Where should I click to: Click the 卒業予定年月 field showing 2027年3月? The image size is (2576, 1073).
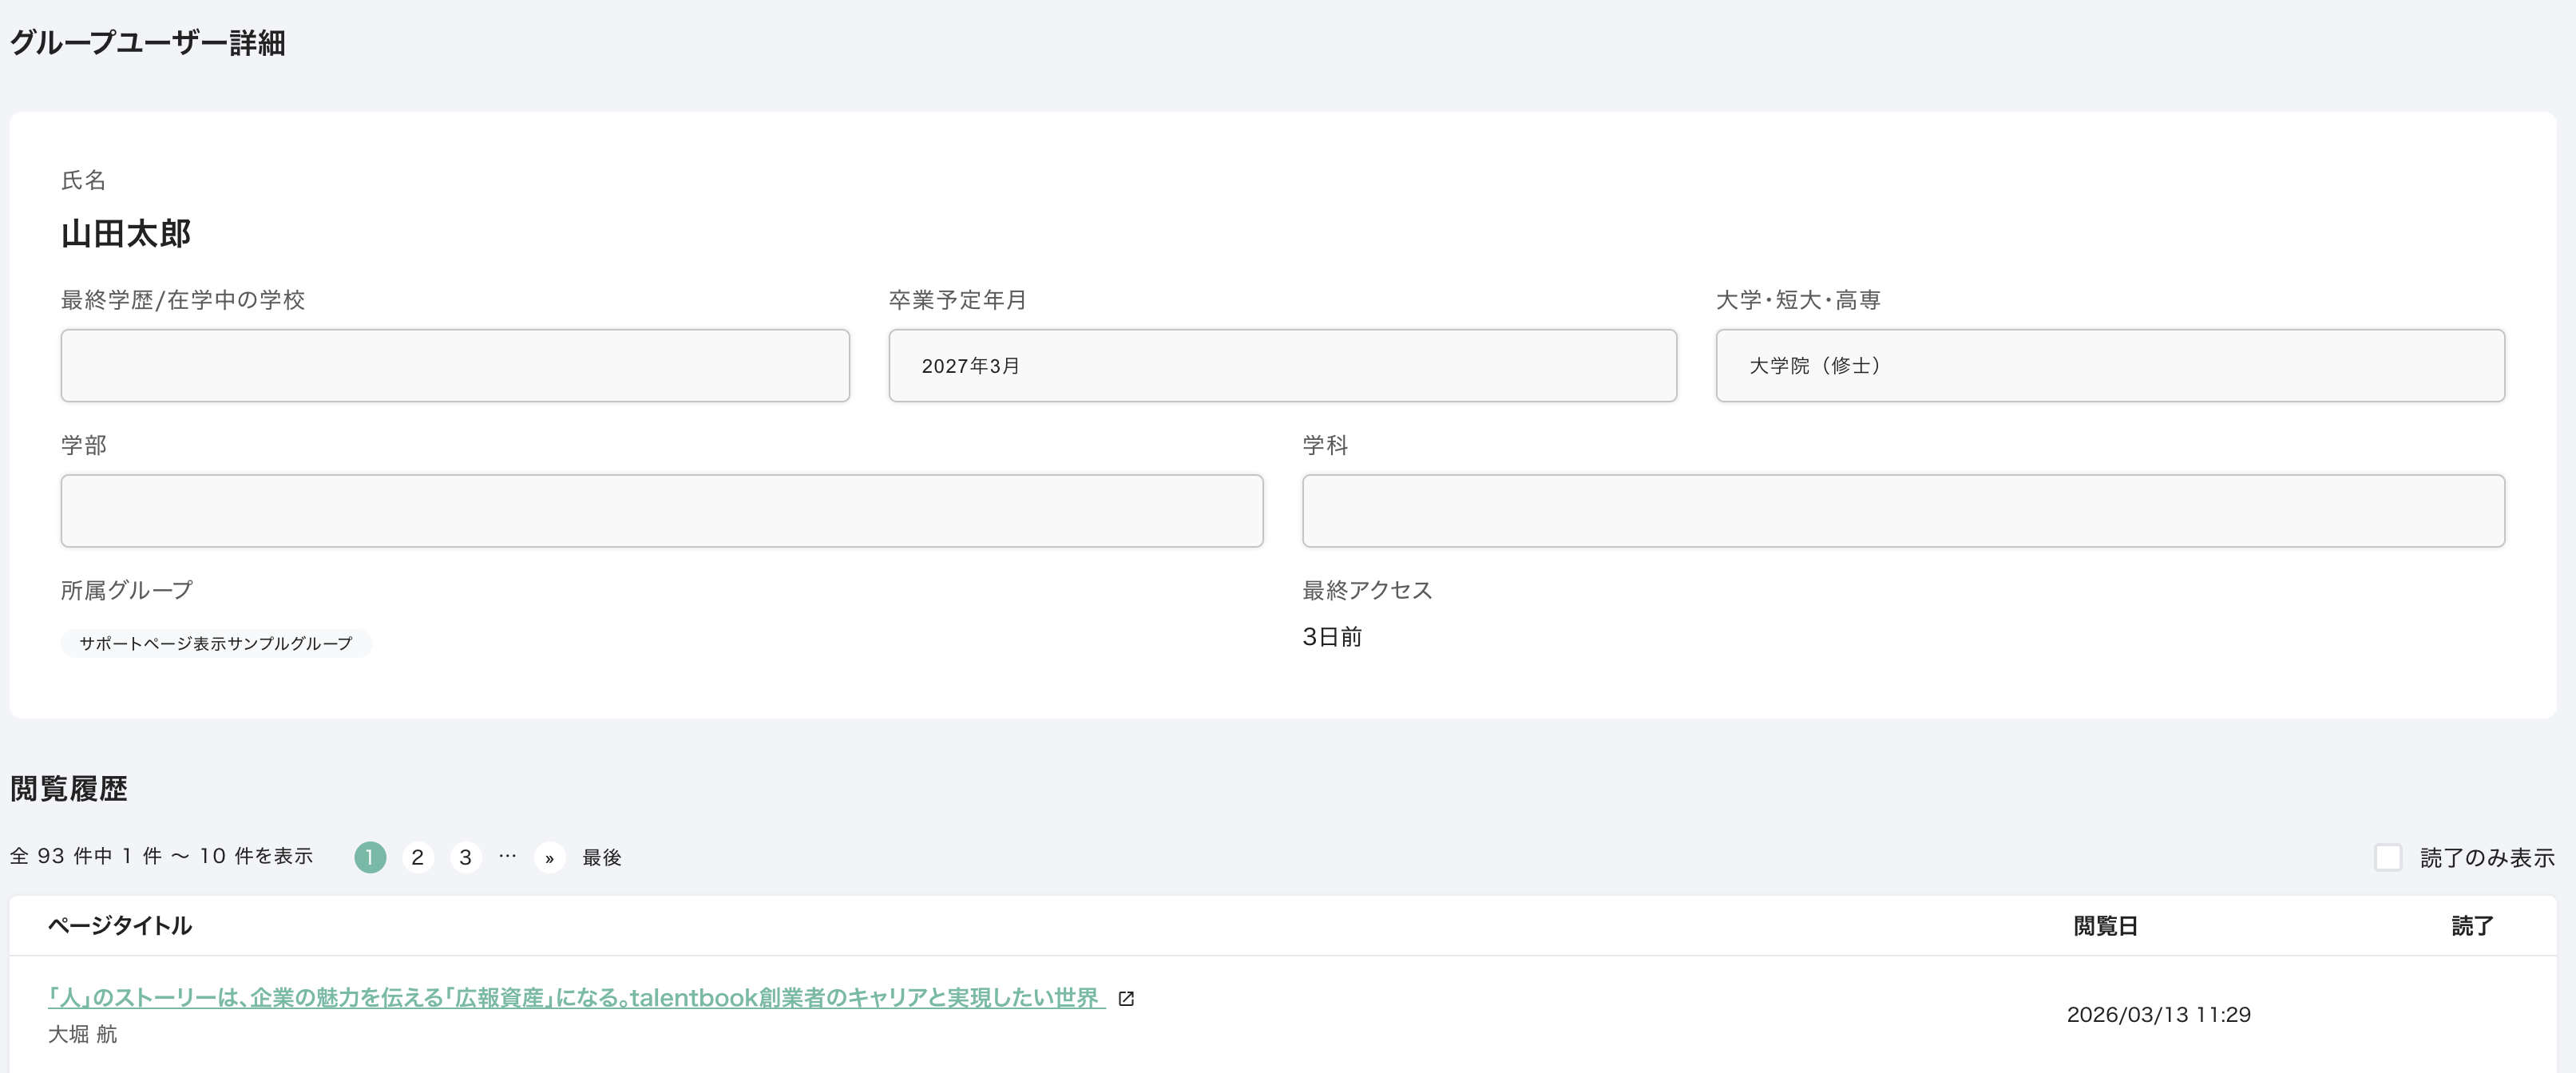tap(1282, 365)
